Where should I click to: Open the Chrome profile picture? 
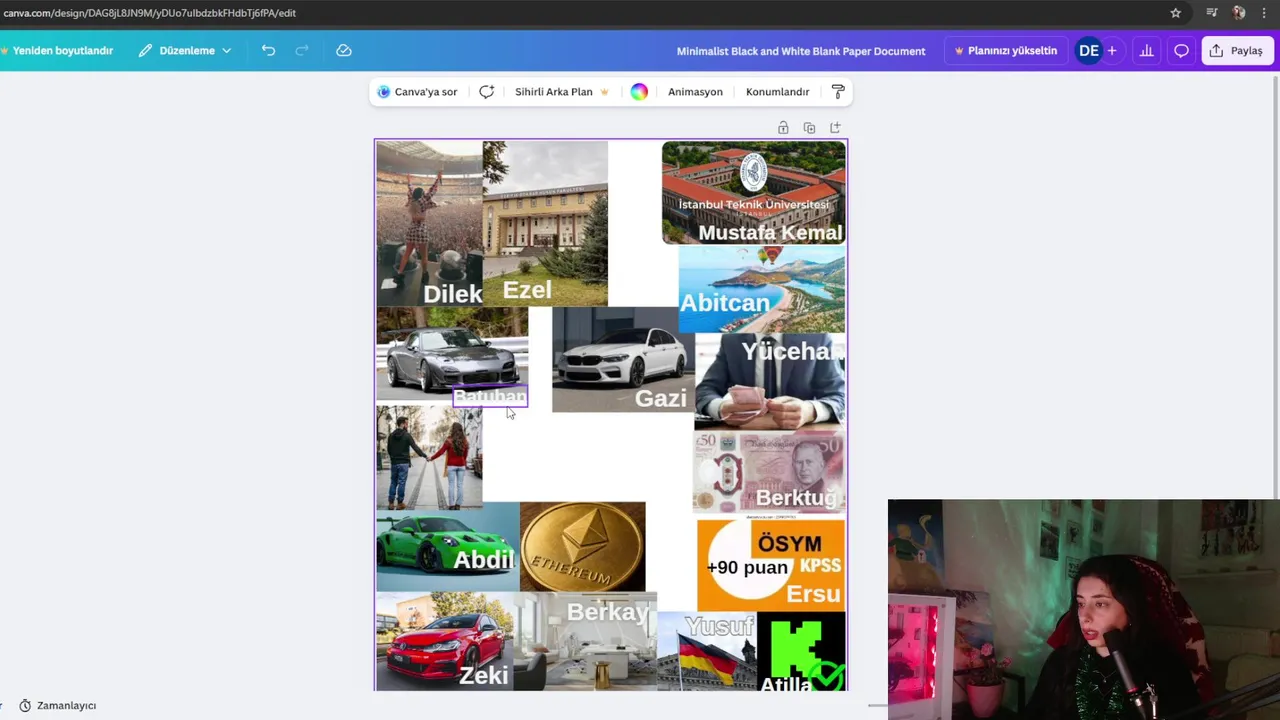pos(1239,13)
